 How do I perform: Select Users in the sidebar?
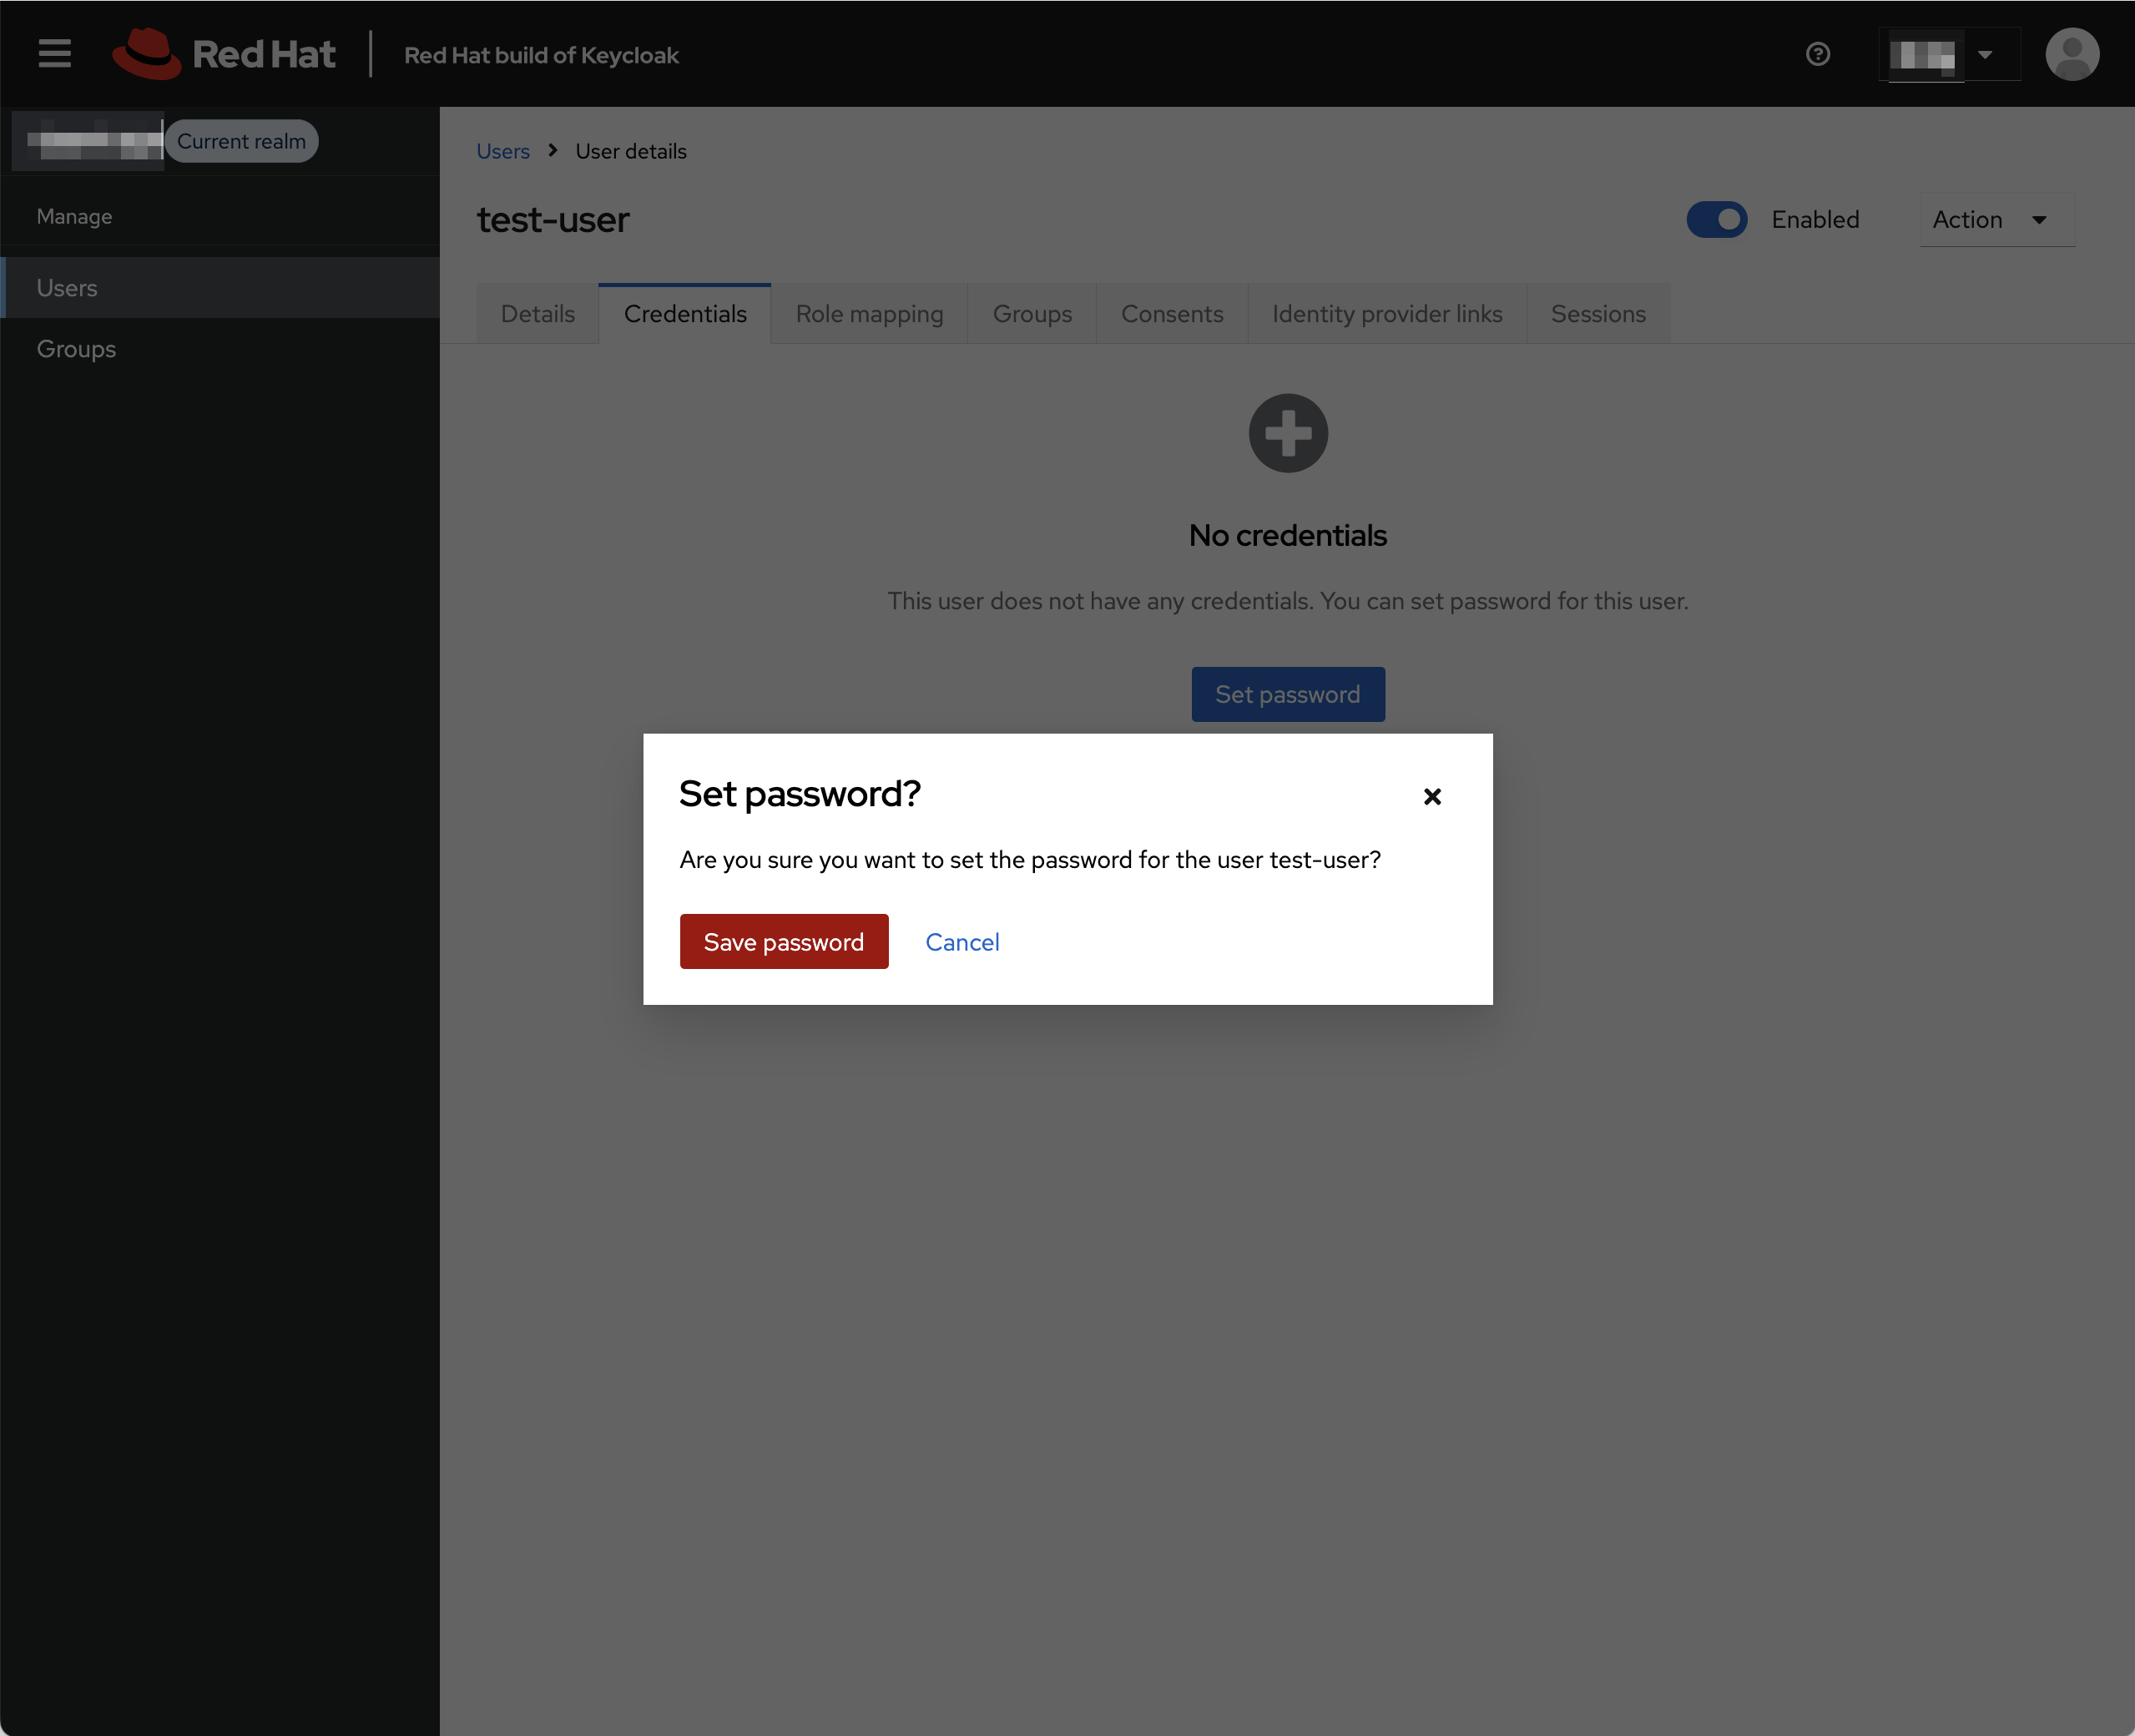point(220,288)
